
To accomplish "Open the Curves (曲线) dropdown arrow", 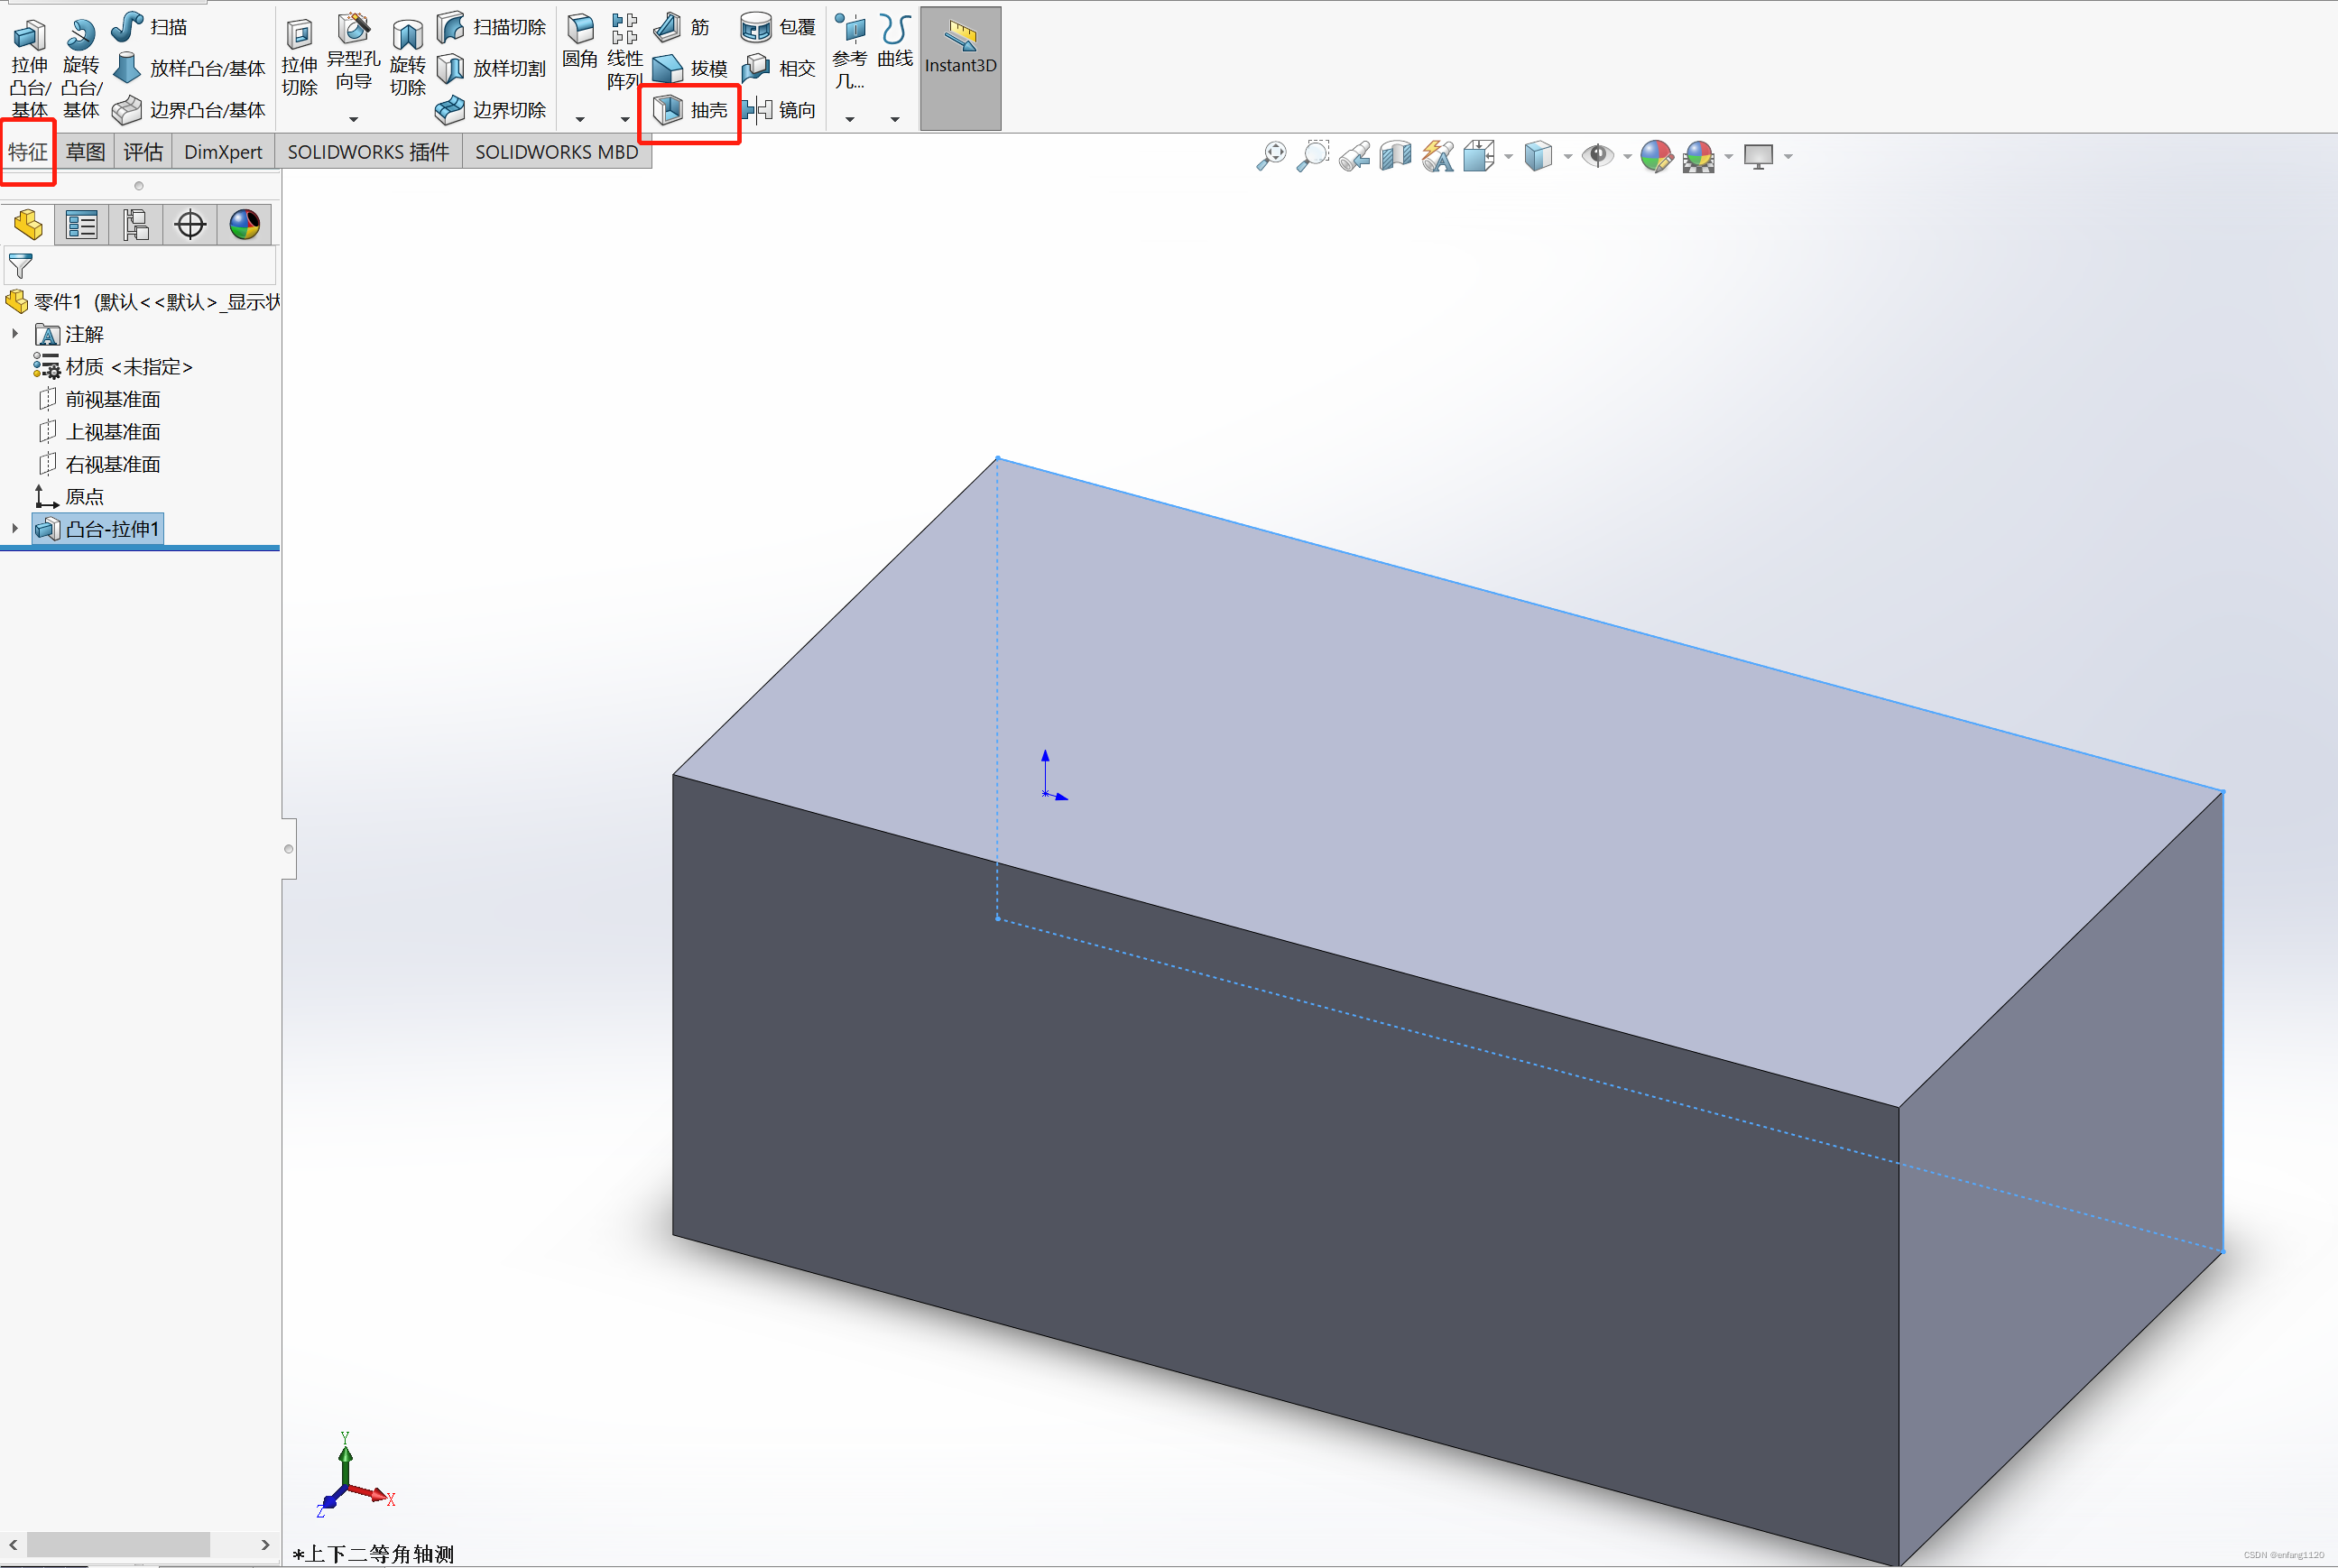I will tap(895, 119).
